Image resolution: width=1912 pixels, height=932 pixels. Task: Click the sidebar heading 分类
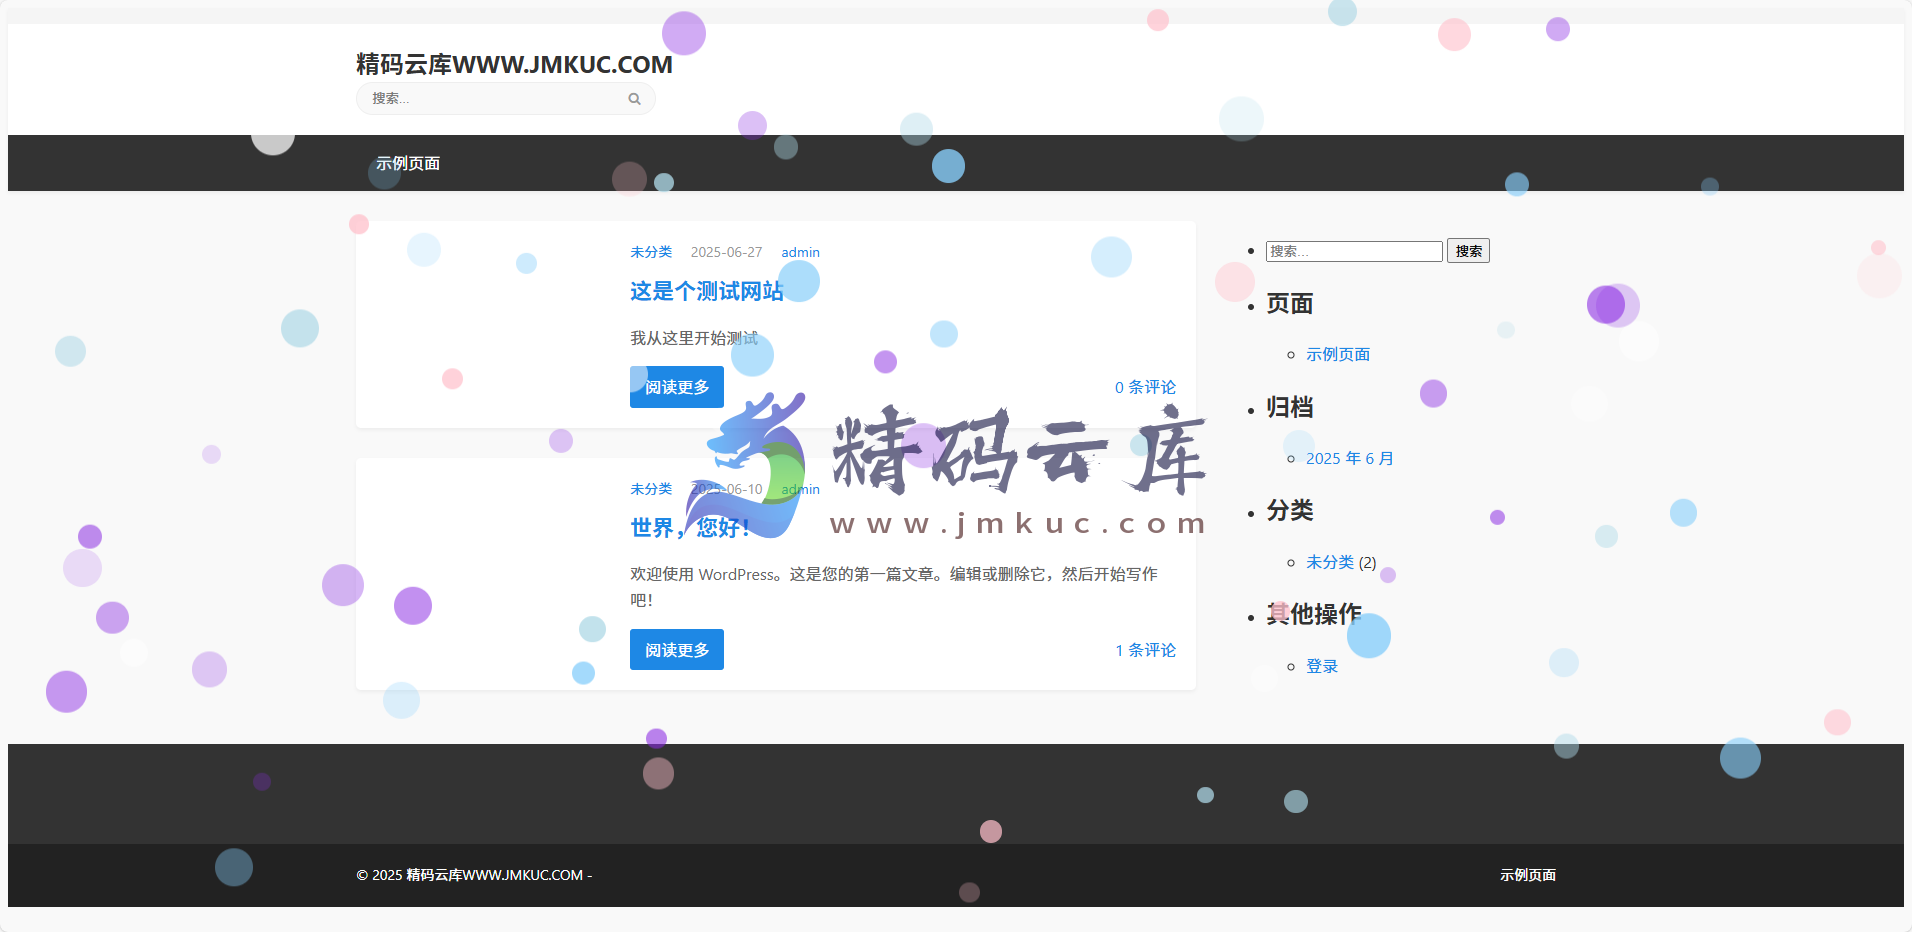[1290, 510]
